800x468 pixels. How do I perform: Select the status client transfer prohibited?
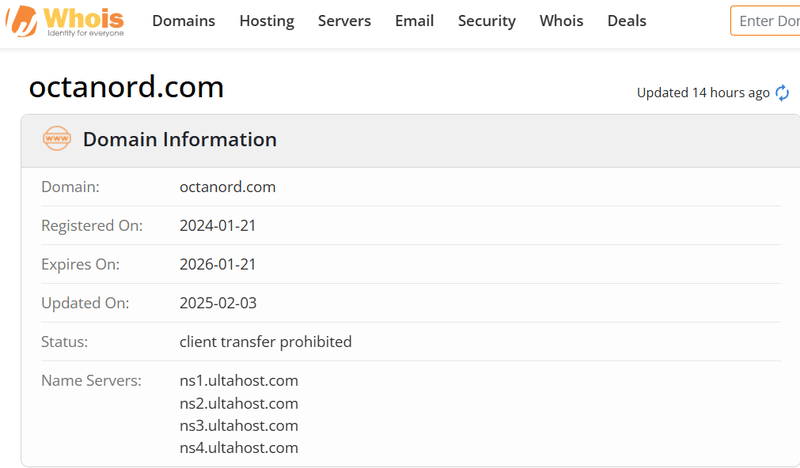pyautogui.click(x=265, y=342)
